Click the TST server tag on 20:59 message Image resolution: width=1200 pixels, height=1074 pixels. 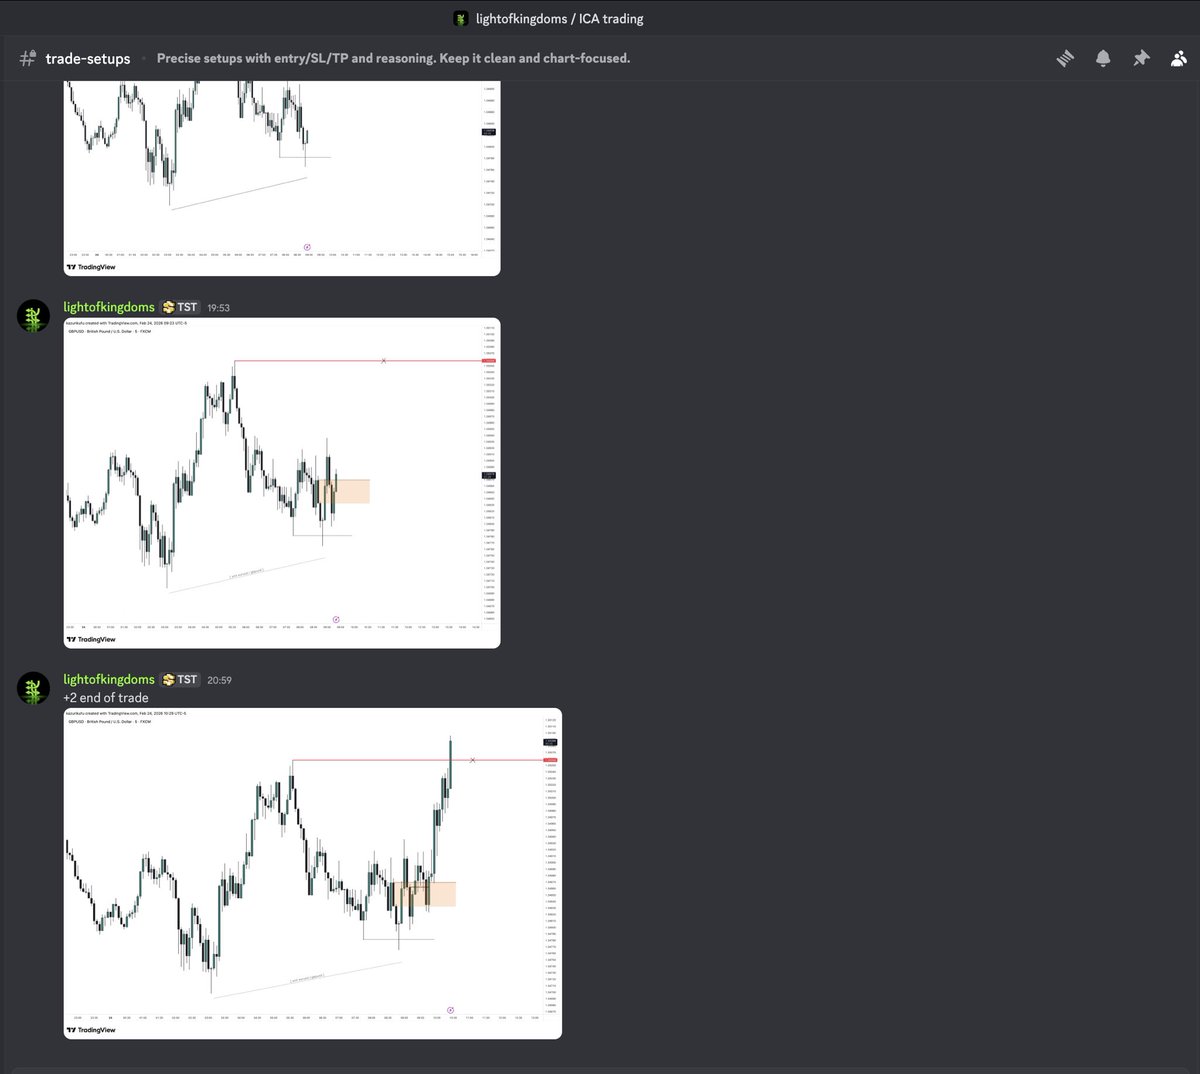click(x=180, y=680)
